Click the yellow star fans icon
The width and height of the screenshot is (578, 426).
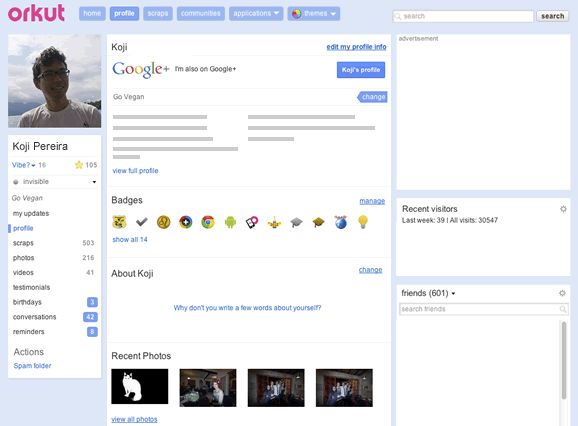(x=79, y=165)
